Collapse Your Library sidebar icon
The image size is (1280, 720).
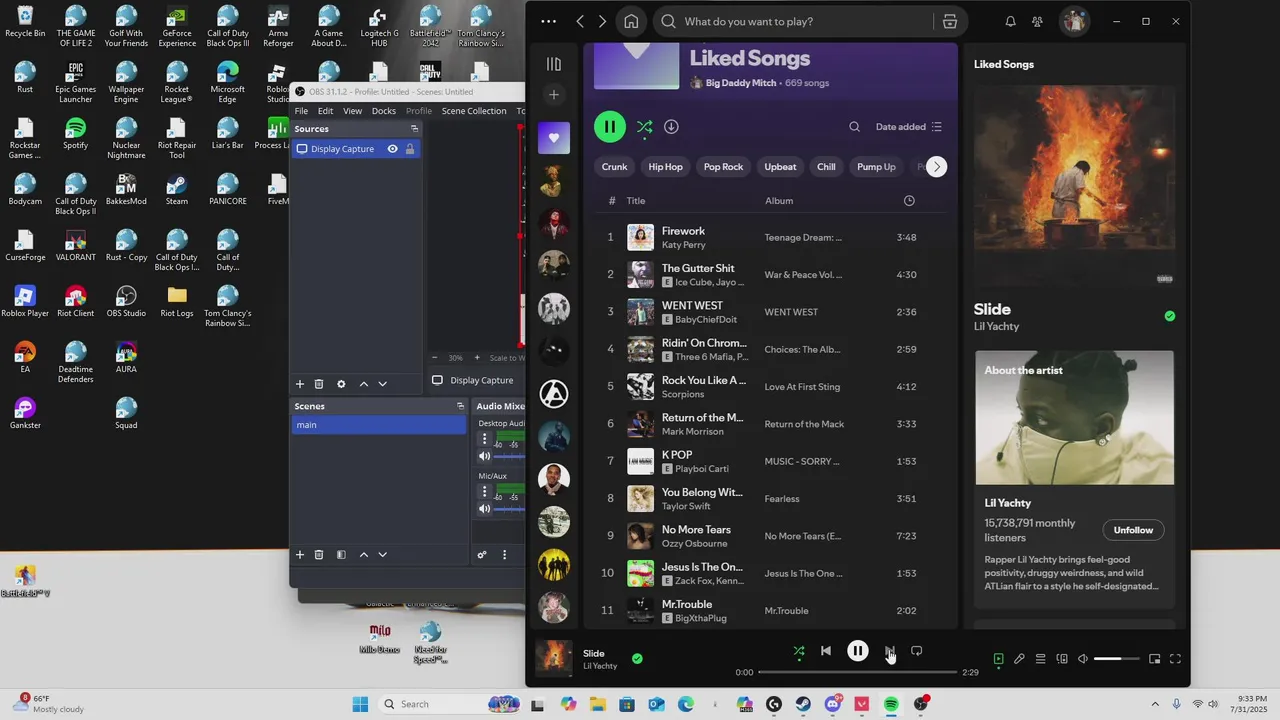click(554, 64)
